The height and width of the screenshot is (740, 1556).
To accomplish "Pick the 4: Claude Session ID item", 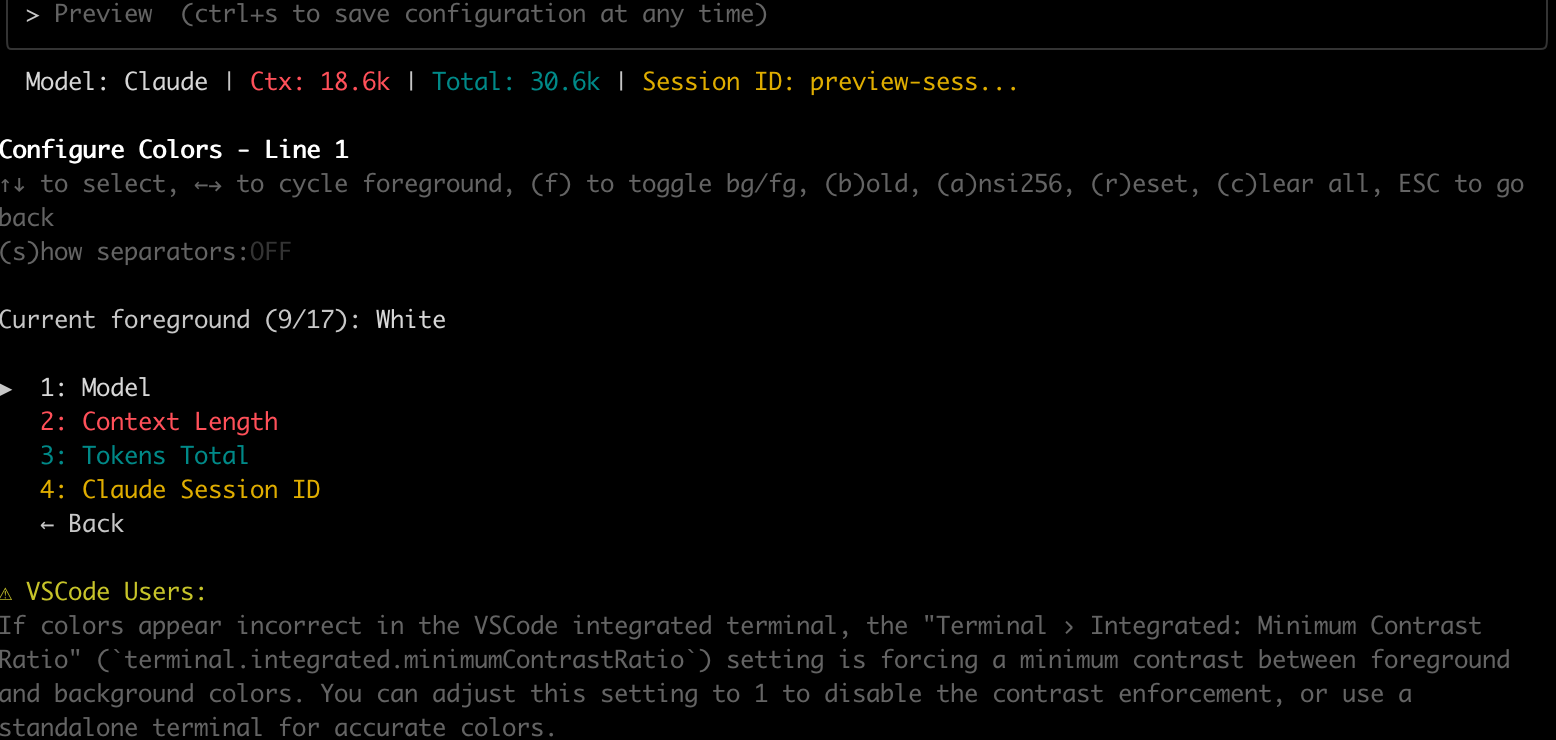I will [x=180, y=490].
